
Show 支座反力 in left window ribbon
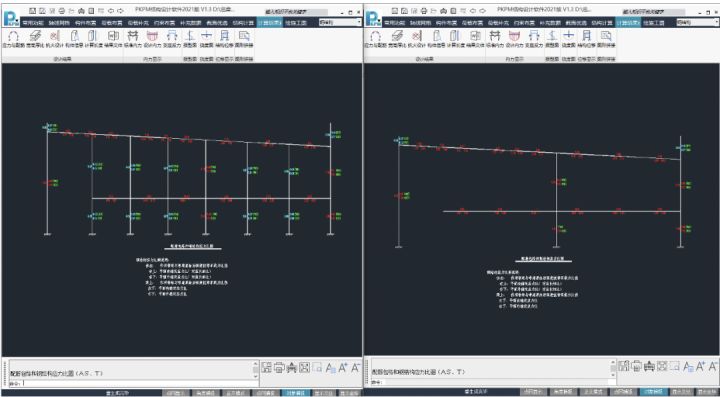tap(171, 39)
